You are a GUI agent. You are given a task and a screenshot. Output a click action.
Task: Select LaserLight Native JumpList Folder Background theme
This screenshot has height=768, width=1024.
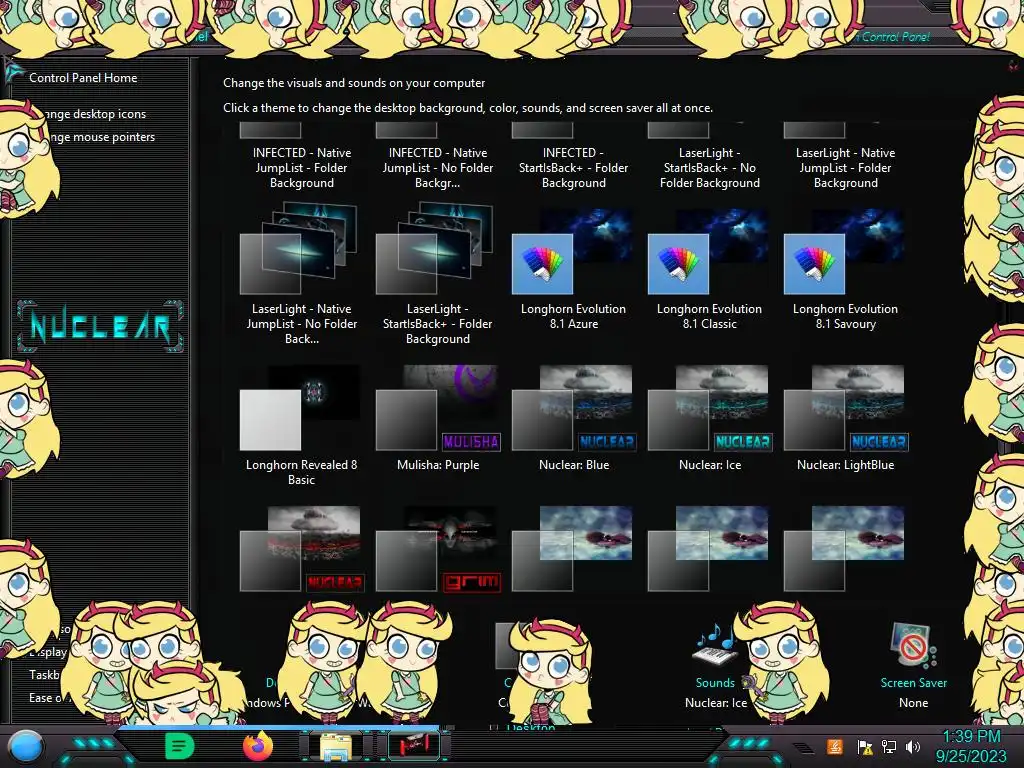tap(845, 157)
